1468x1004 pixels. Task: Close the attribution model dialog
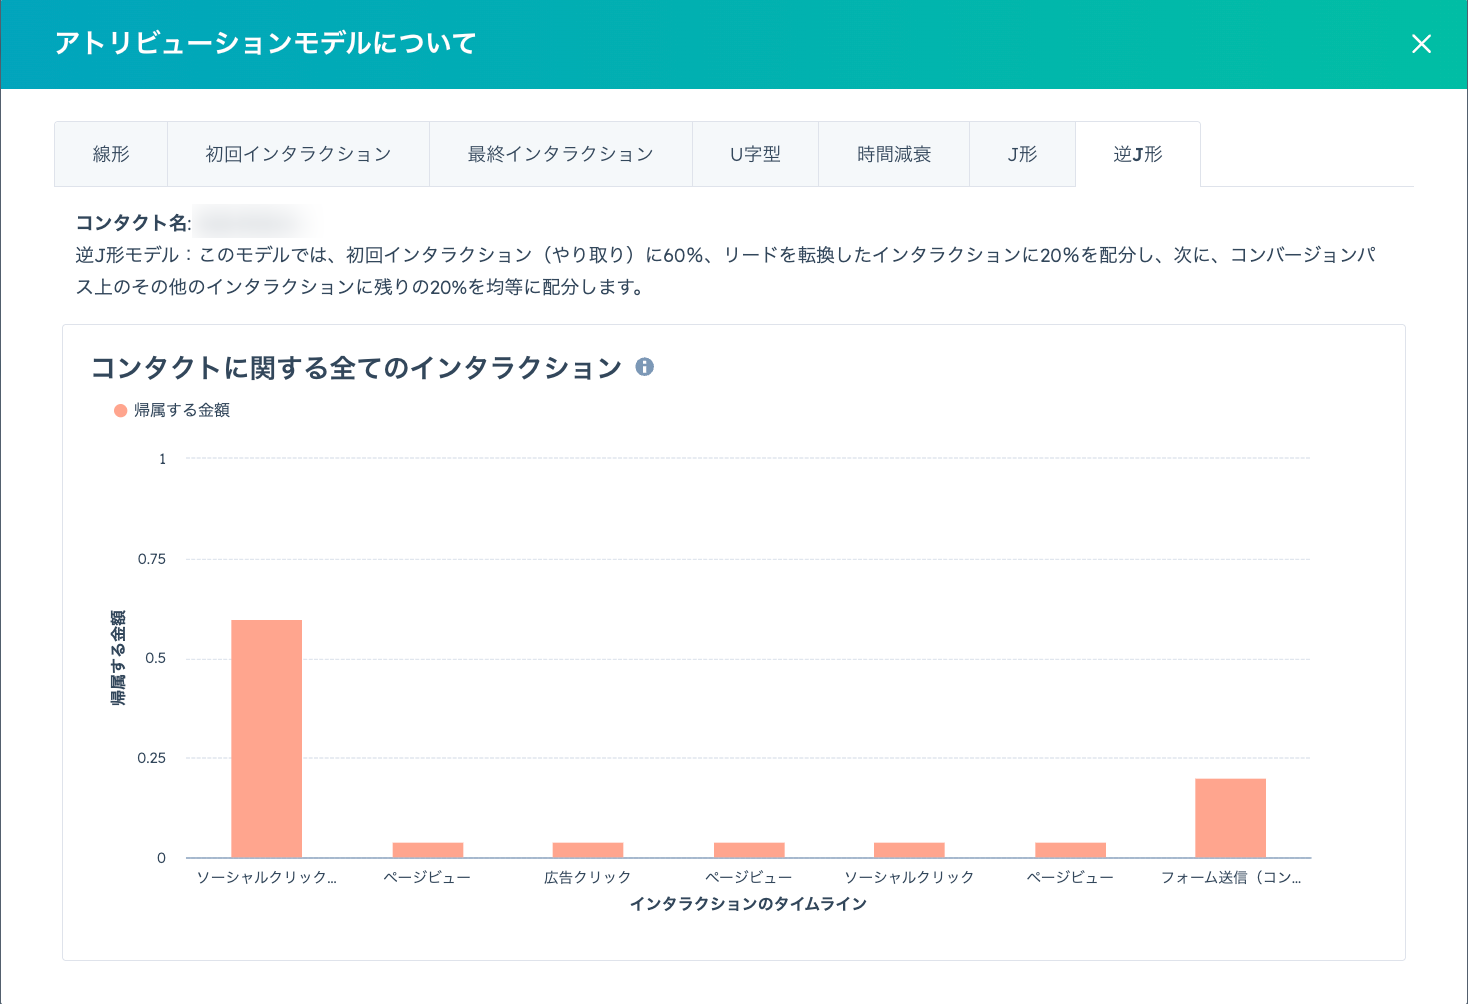1421,44
